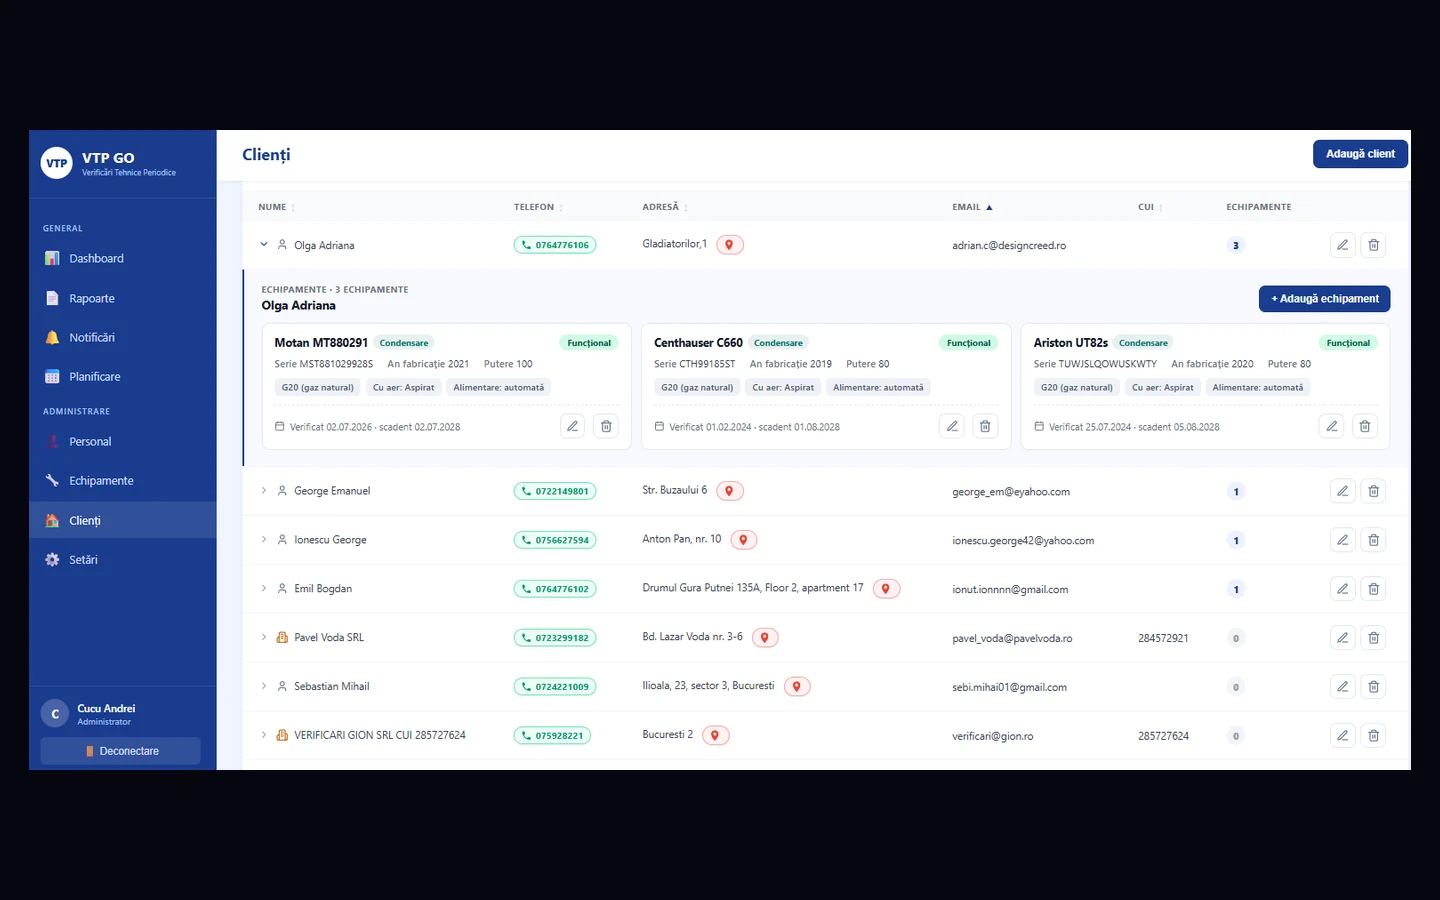Call Ionescu George at 0756627594
The image size is (1440, 900).
click(x=555, y=540)
